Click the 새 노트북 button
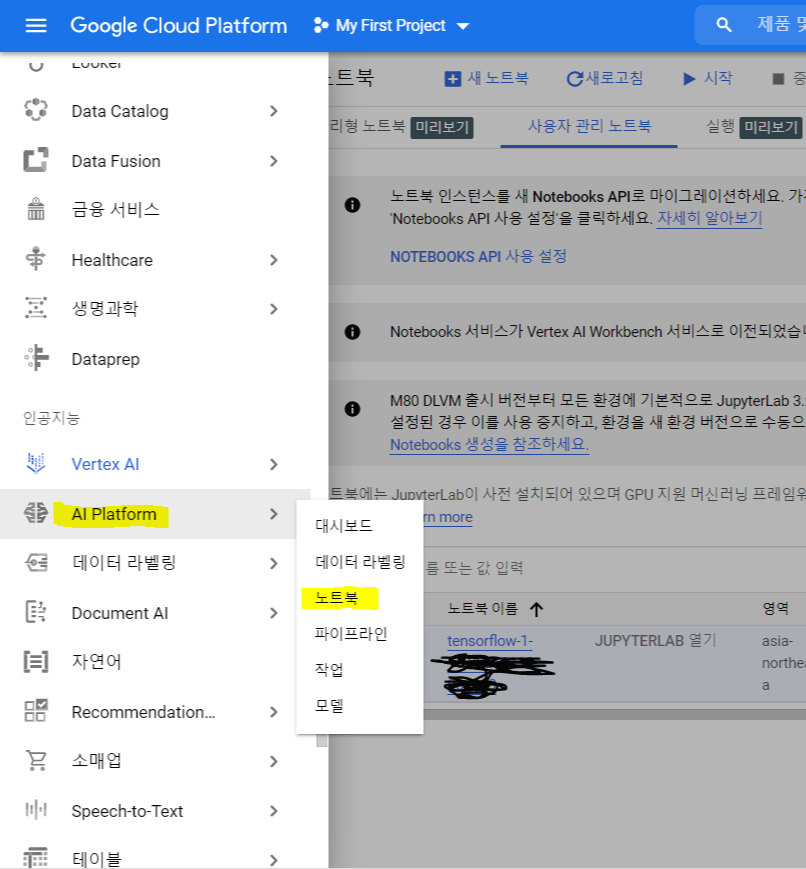This screenshot has width=806, height=869. click(x=487, y=78)
